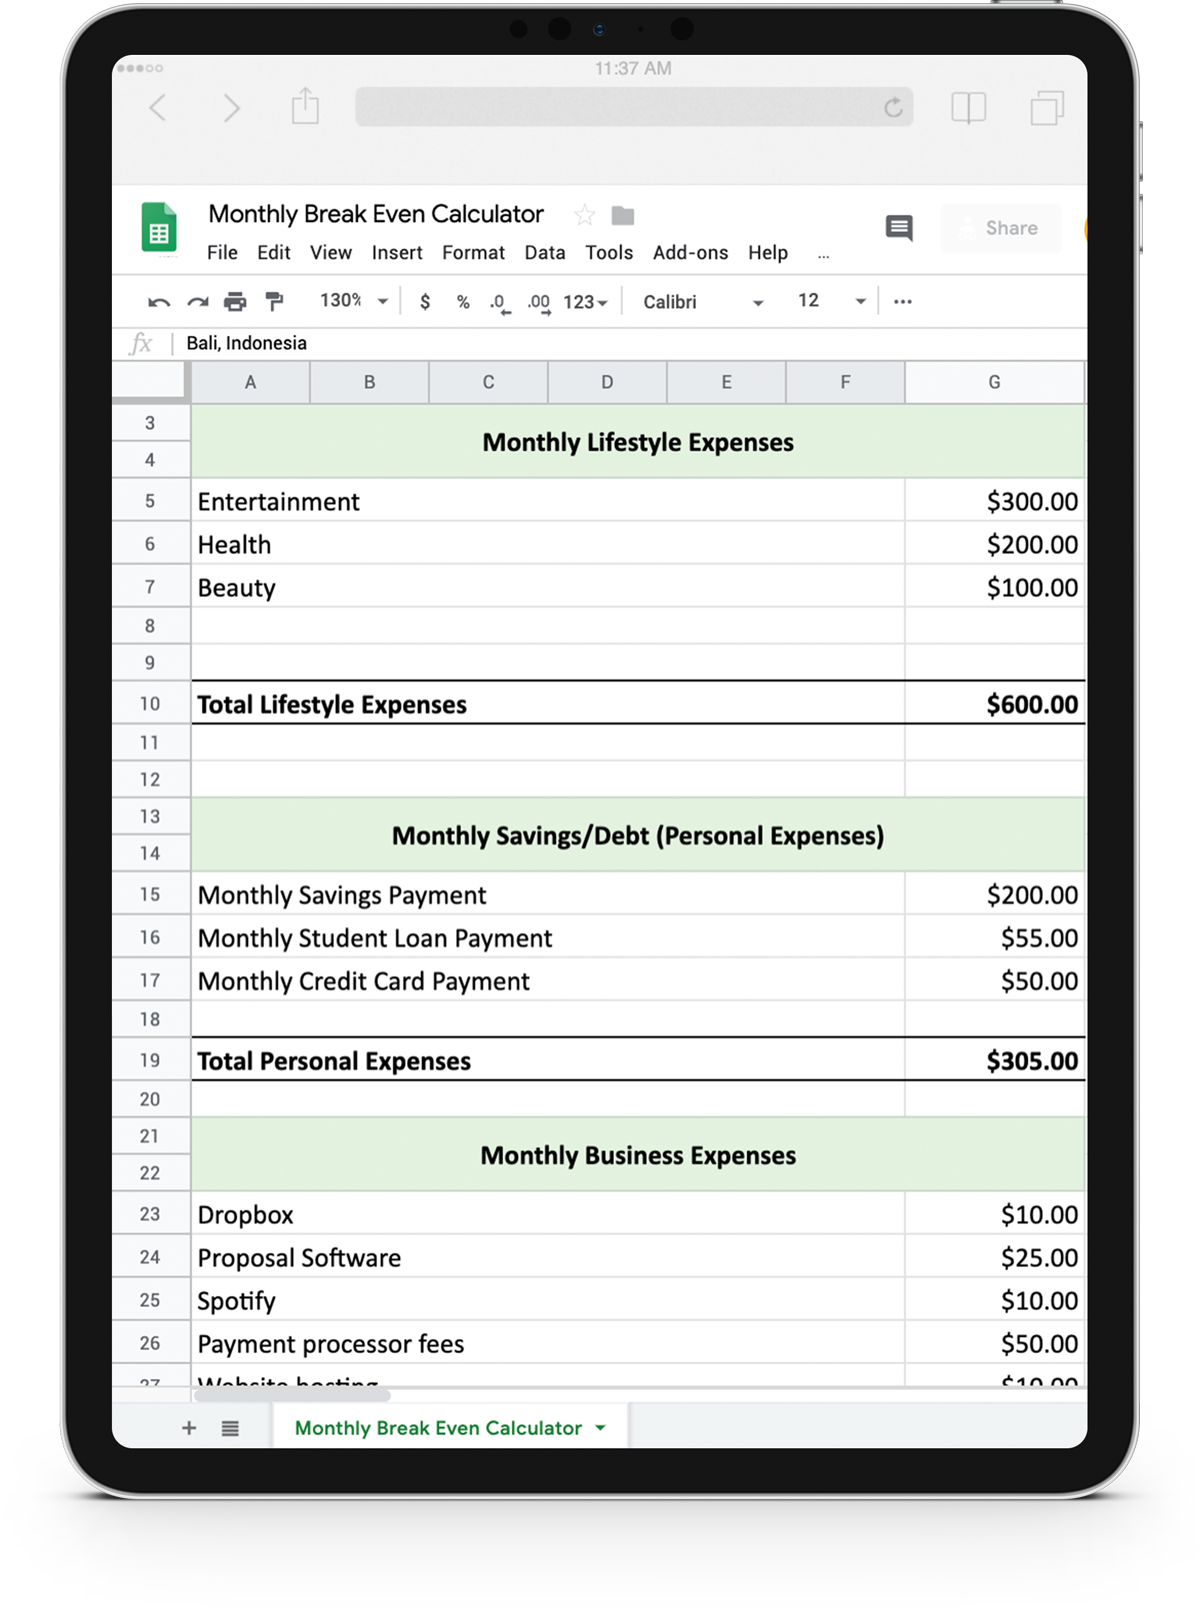The height and width of the screenshot is (1609, 1200).
Task: Format as currency with dollar icon
Action: tap(425, 302)
